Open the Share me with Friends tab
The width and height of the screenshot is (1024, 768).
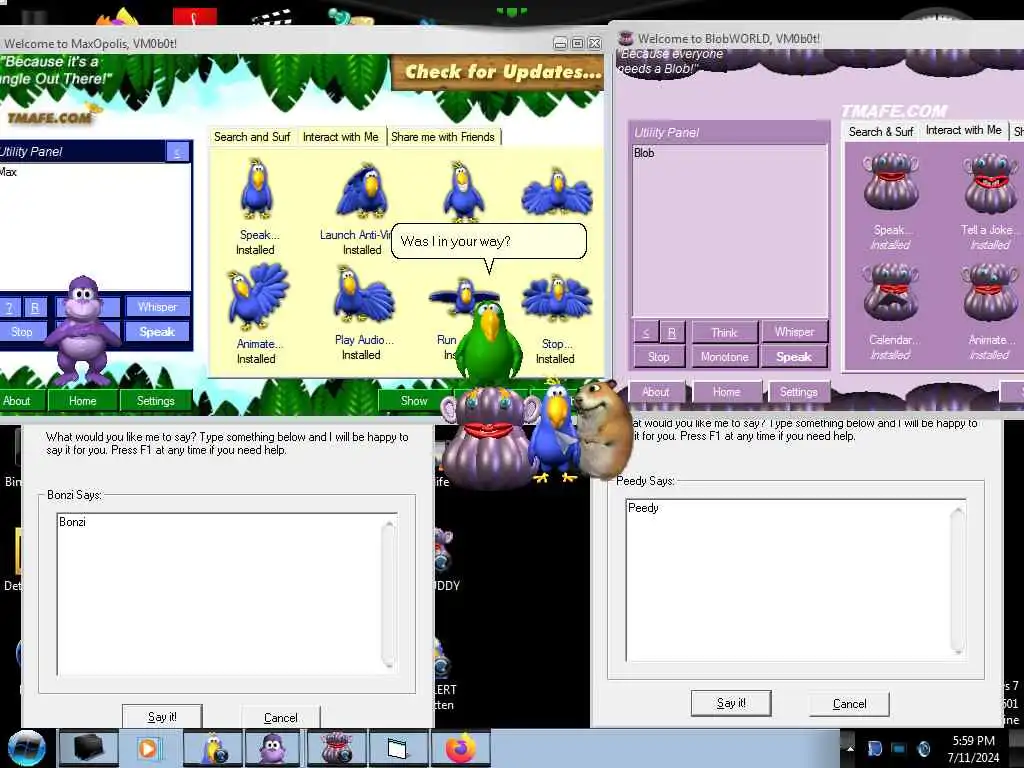coord(443,137)
